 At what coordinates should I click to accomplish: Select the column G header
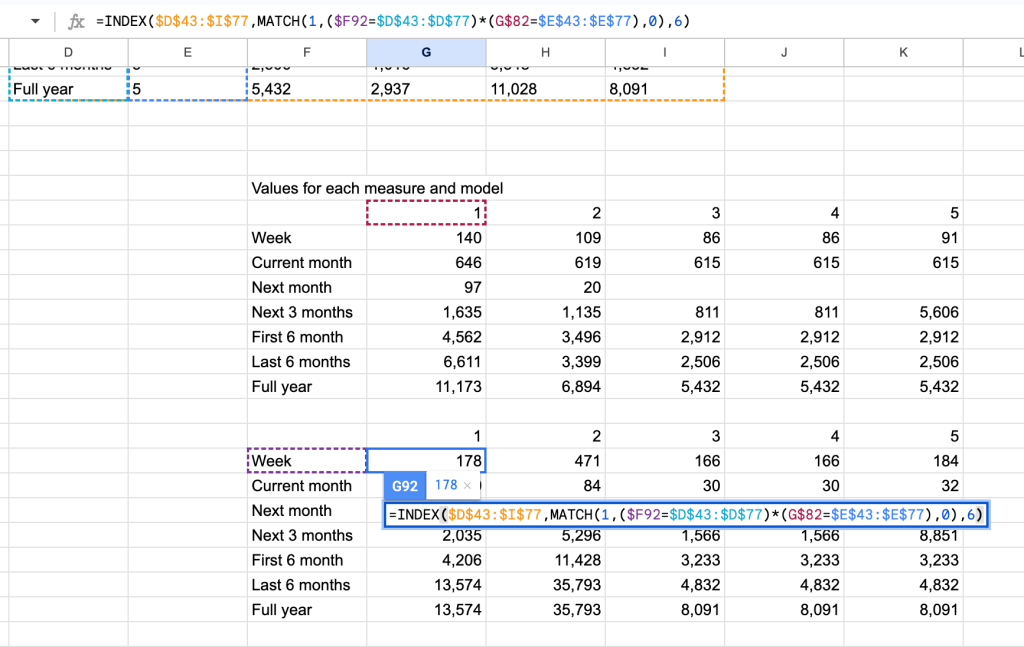click(x=426, y=52)
